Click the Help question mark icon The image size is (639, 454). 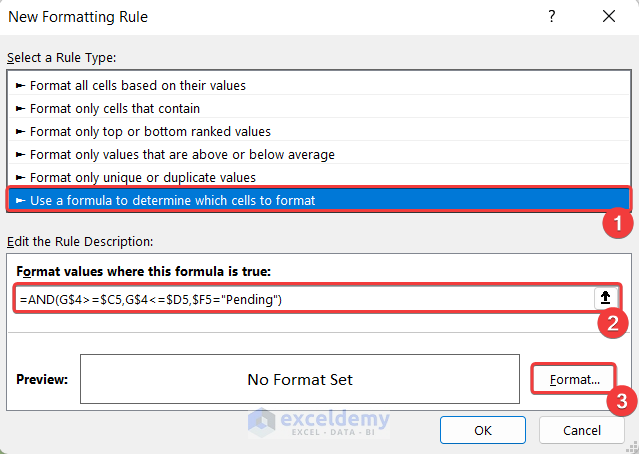552,17
